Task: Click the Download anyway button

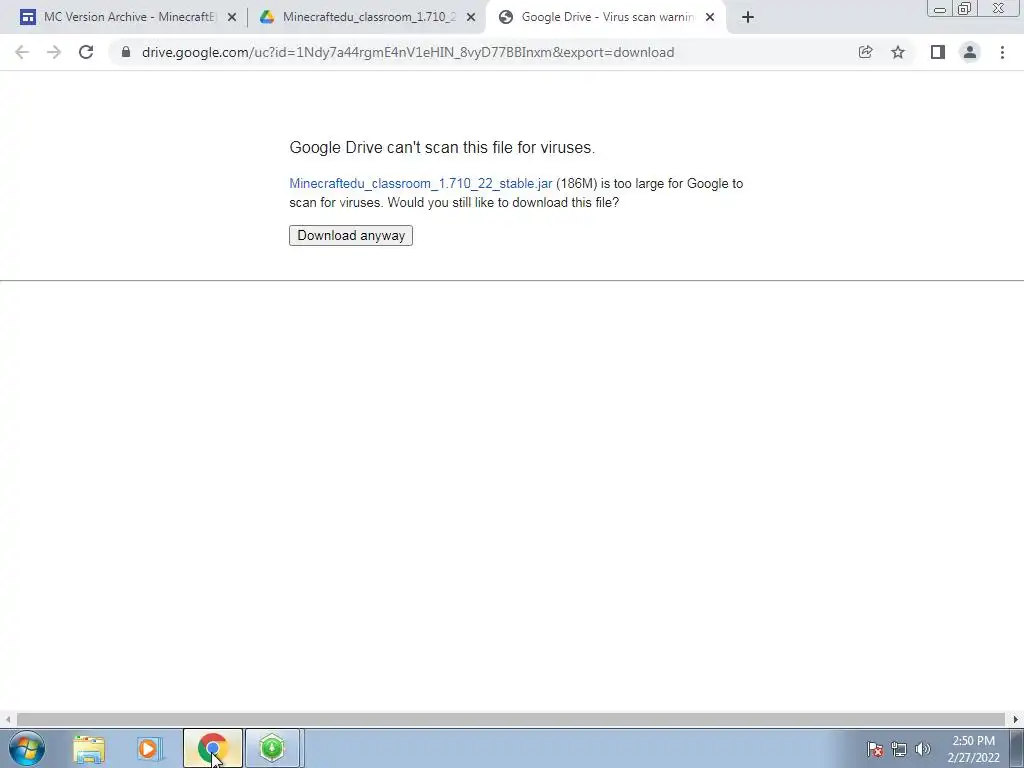Action: (351, 236)
